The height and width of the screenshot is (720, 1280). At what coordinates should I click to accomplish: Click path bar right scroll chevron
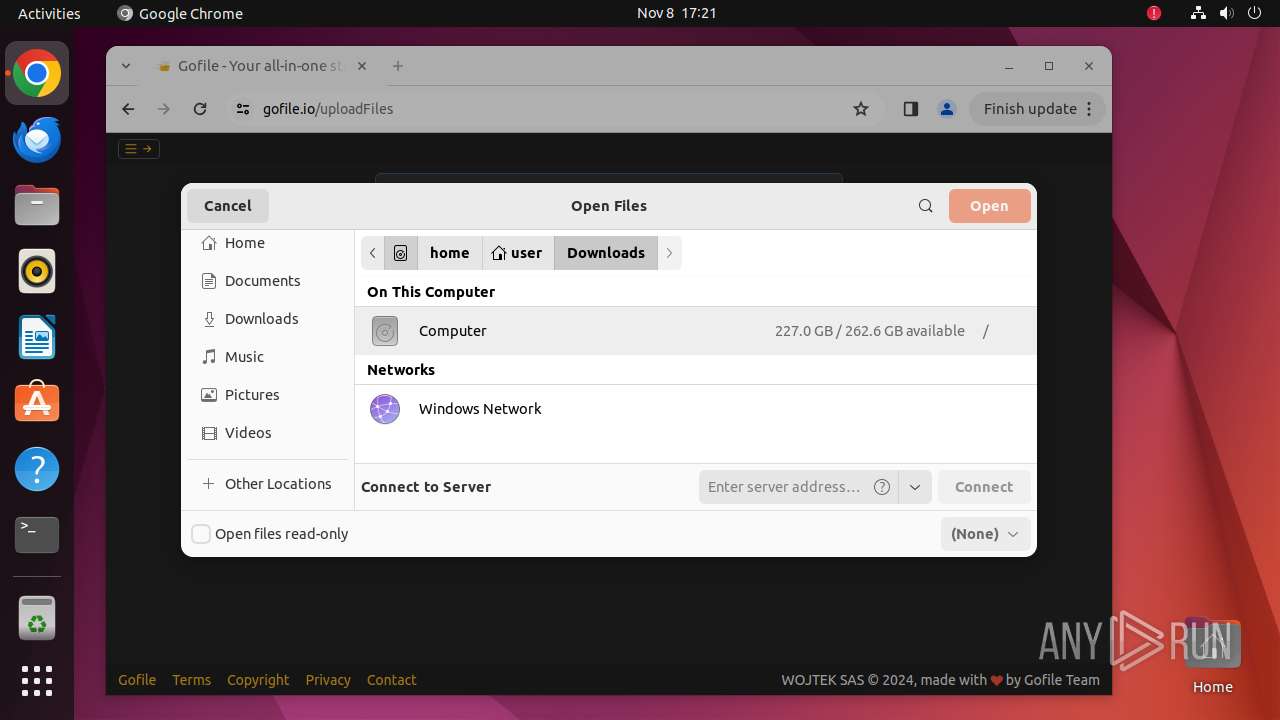(x=670, y=253)
